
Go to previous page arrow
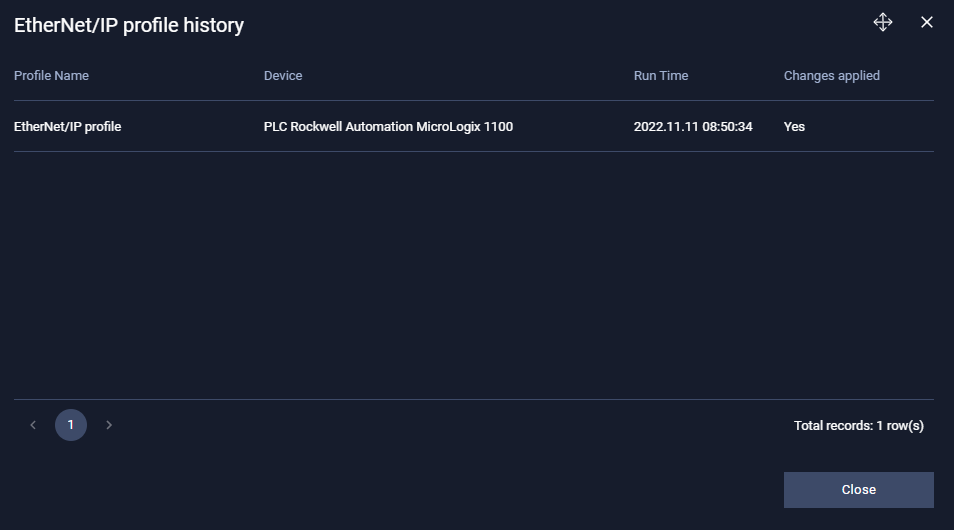(x=33, y=425)
